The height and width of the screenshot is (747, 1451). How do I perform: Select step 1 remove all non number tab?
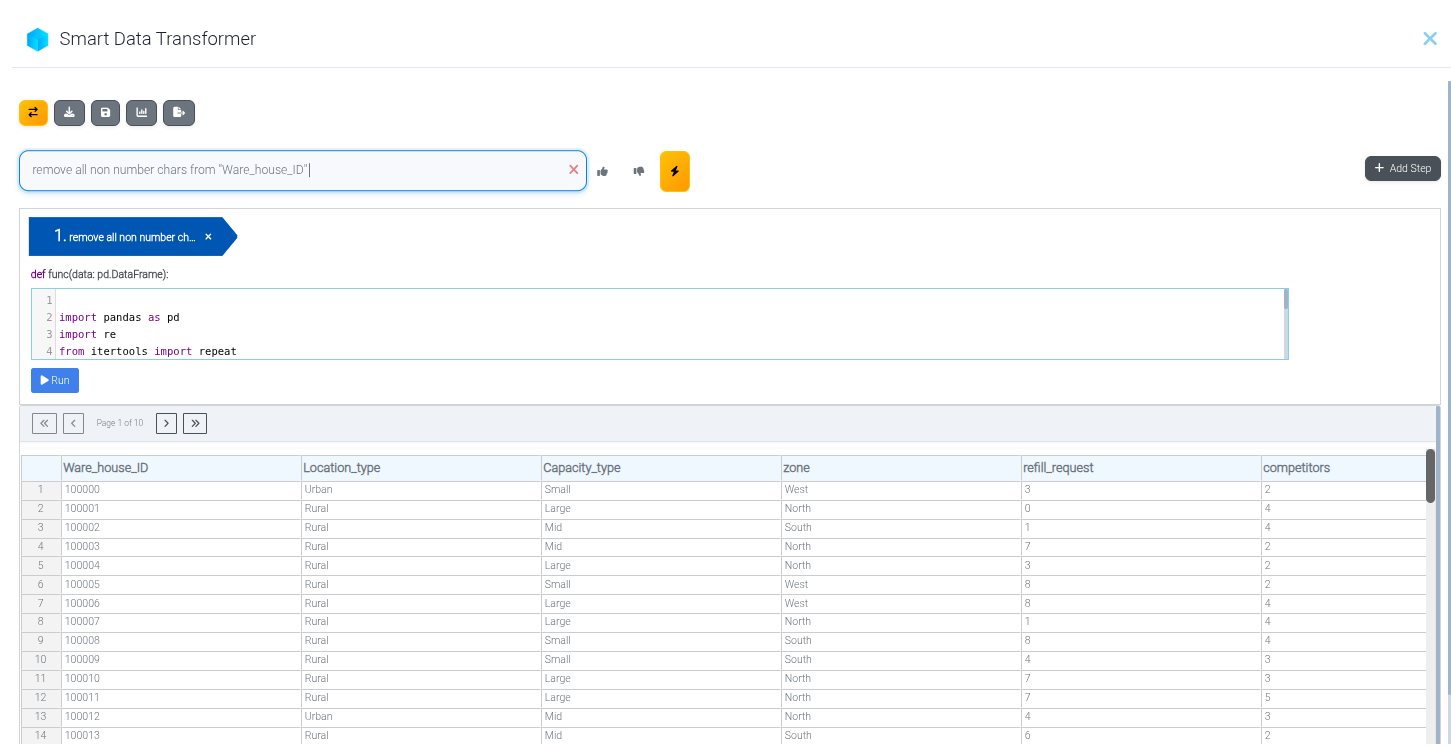click(x=125, y=237)
